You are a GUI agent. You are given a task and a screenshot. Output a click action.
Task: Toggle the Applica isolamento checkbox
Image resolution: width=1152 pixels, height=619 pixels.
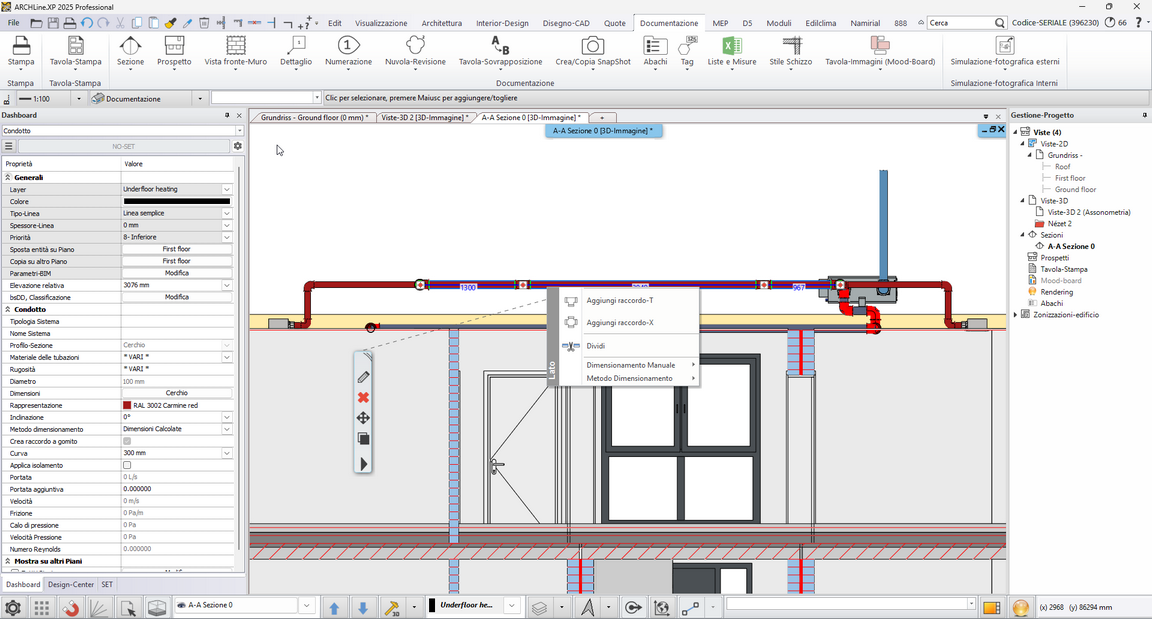point(127,465)
